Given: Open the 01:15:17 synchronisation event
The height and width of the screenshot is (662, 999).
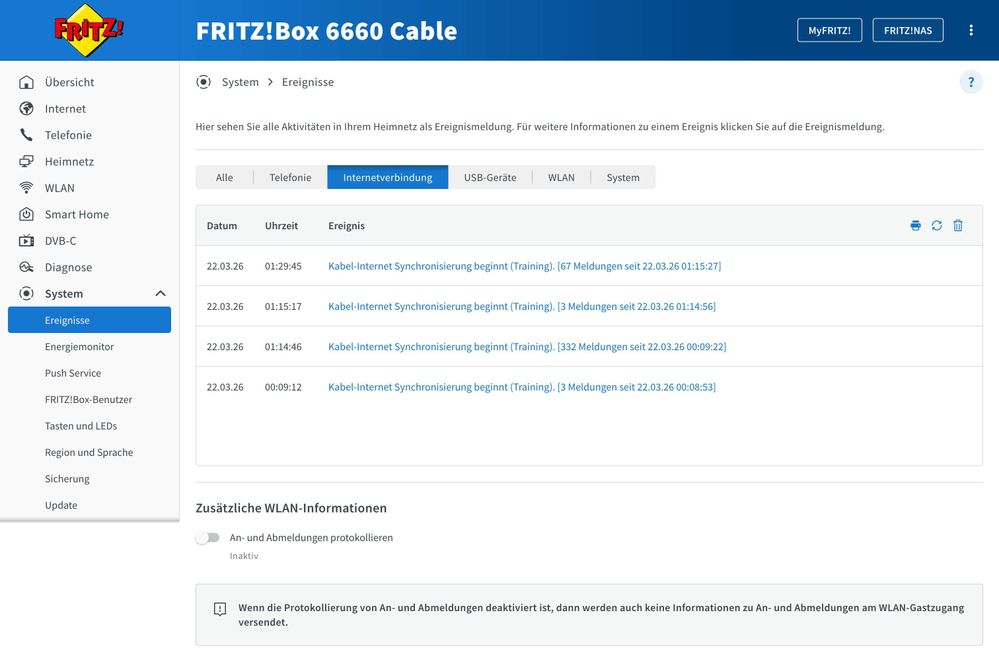Looking at the screenshot, I should pyautogui.click(x=522, y=306).
